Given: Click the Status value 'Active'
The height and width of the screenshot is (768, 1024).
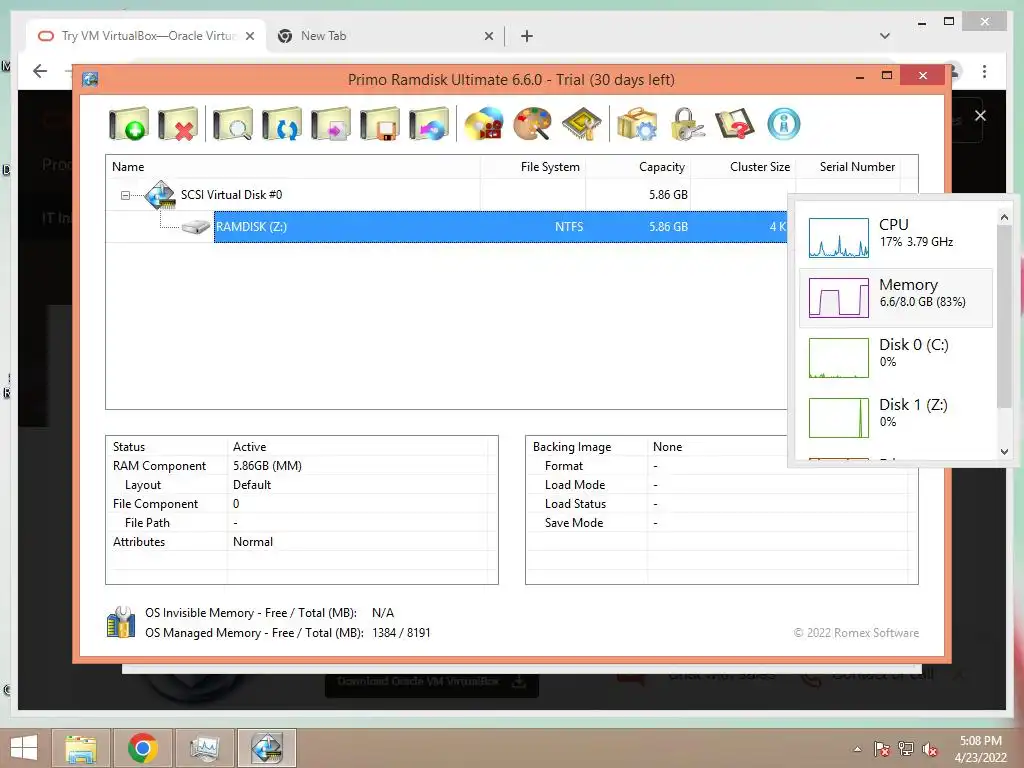Looking at the screenshot, I should pos(249,447).
